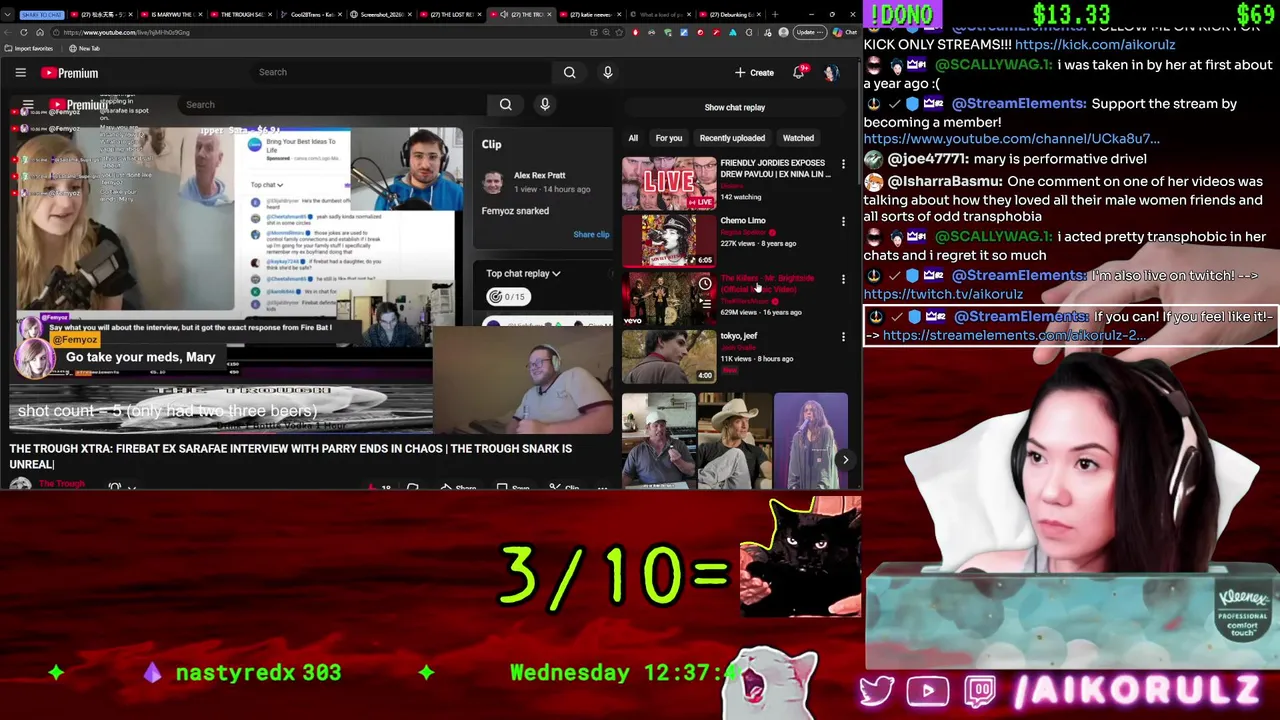Image resolution: width=1280 pixels, height=720 pixels.
Task: Click the Create button in YouTube header
Action: coord(754,72)
